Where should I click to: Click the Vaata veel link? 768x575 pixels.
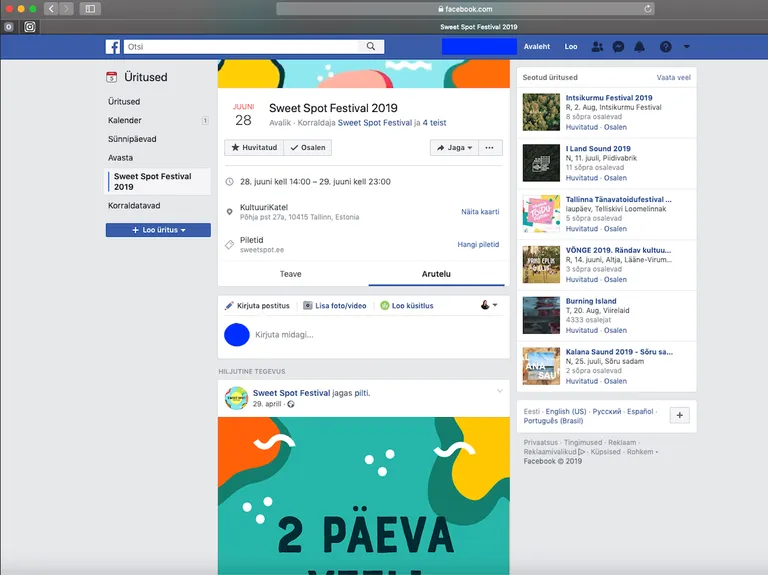[673, 77]
